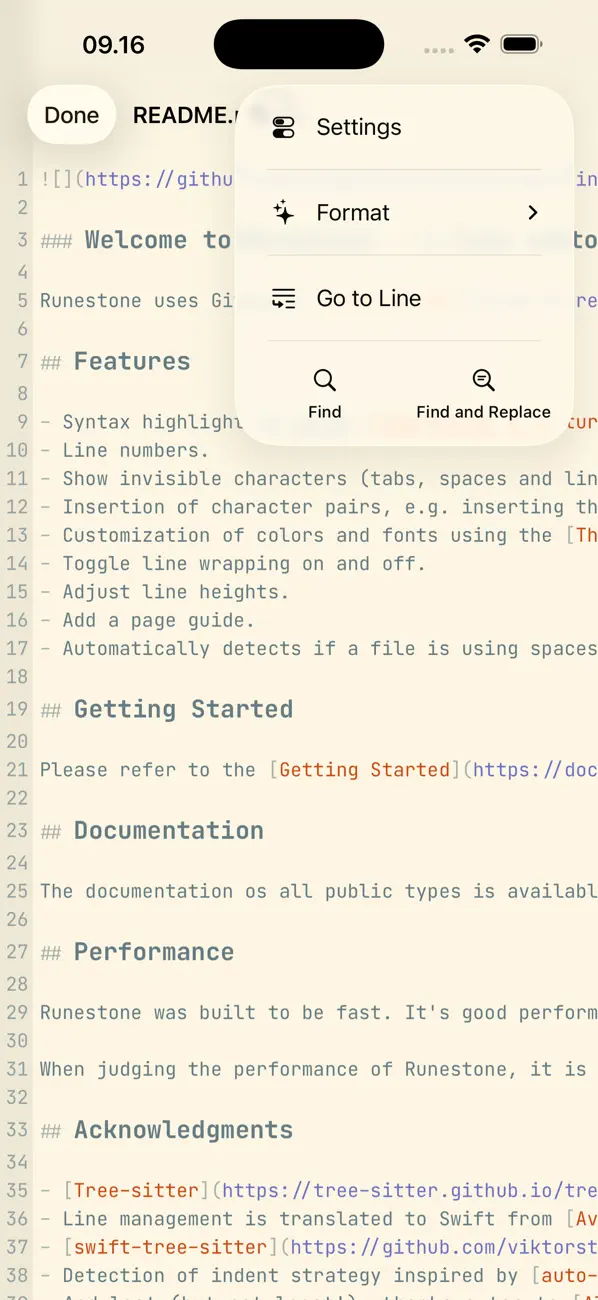This screenshot has width=598, height=1300.
Task: Select the Find and Replace icon
Action: click(x=483, y=380)
